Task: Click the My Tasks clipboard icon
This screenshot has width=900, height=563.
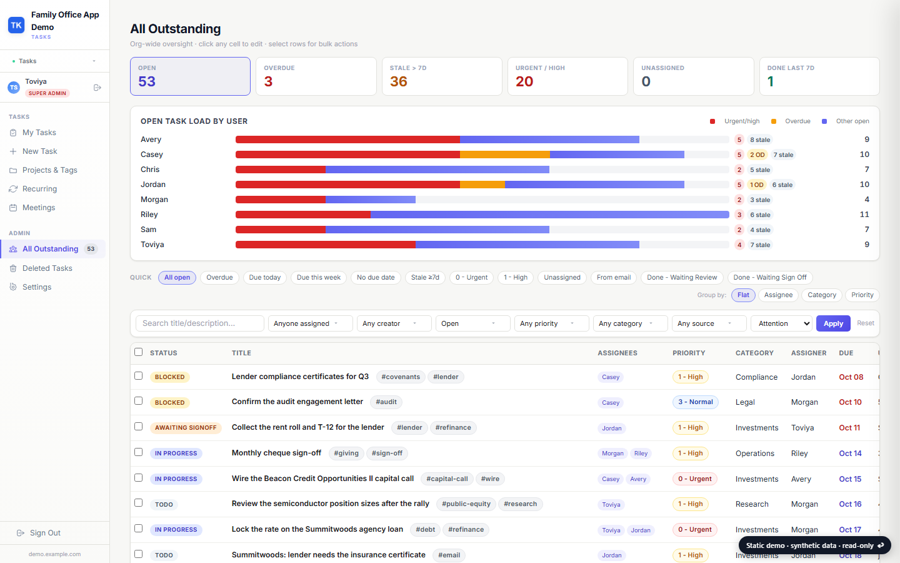Action: pos(13,133)
